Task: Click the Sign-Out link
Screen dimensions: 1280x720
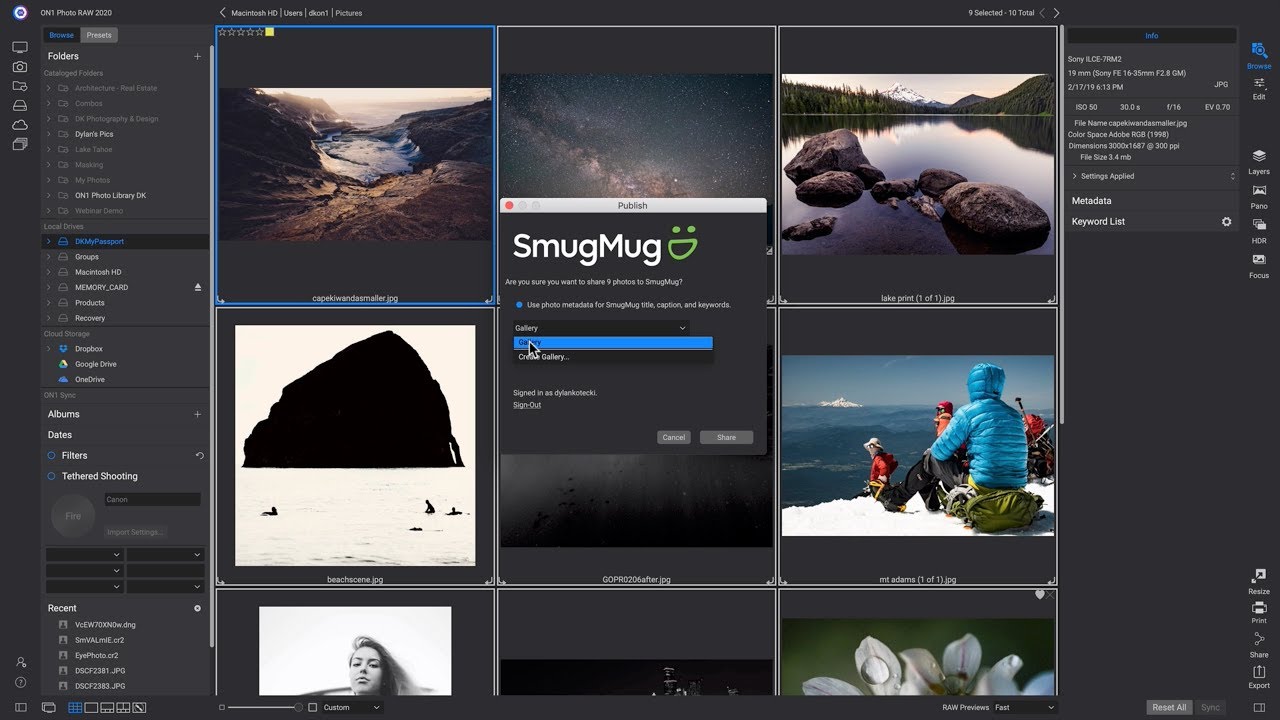Action: click(527, 405)
